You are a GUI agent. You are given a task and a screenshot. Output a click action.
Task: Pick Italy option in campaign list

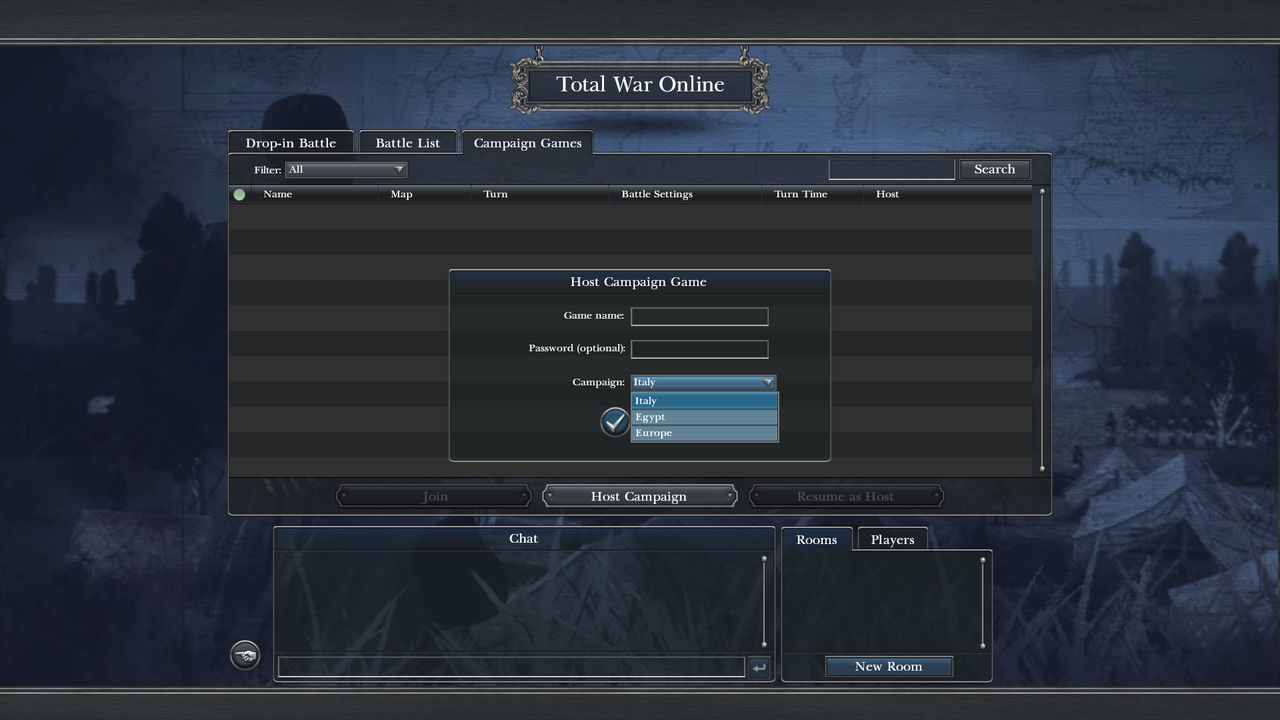(x=704, y=401)
